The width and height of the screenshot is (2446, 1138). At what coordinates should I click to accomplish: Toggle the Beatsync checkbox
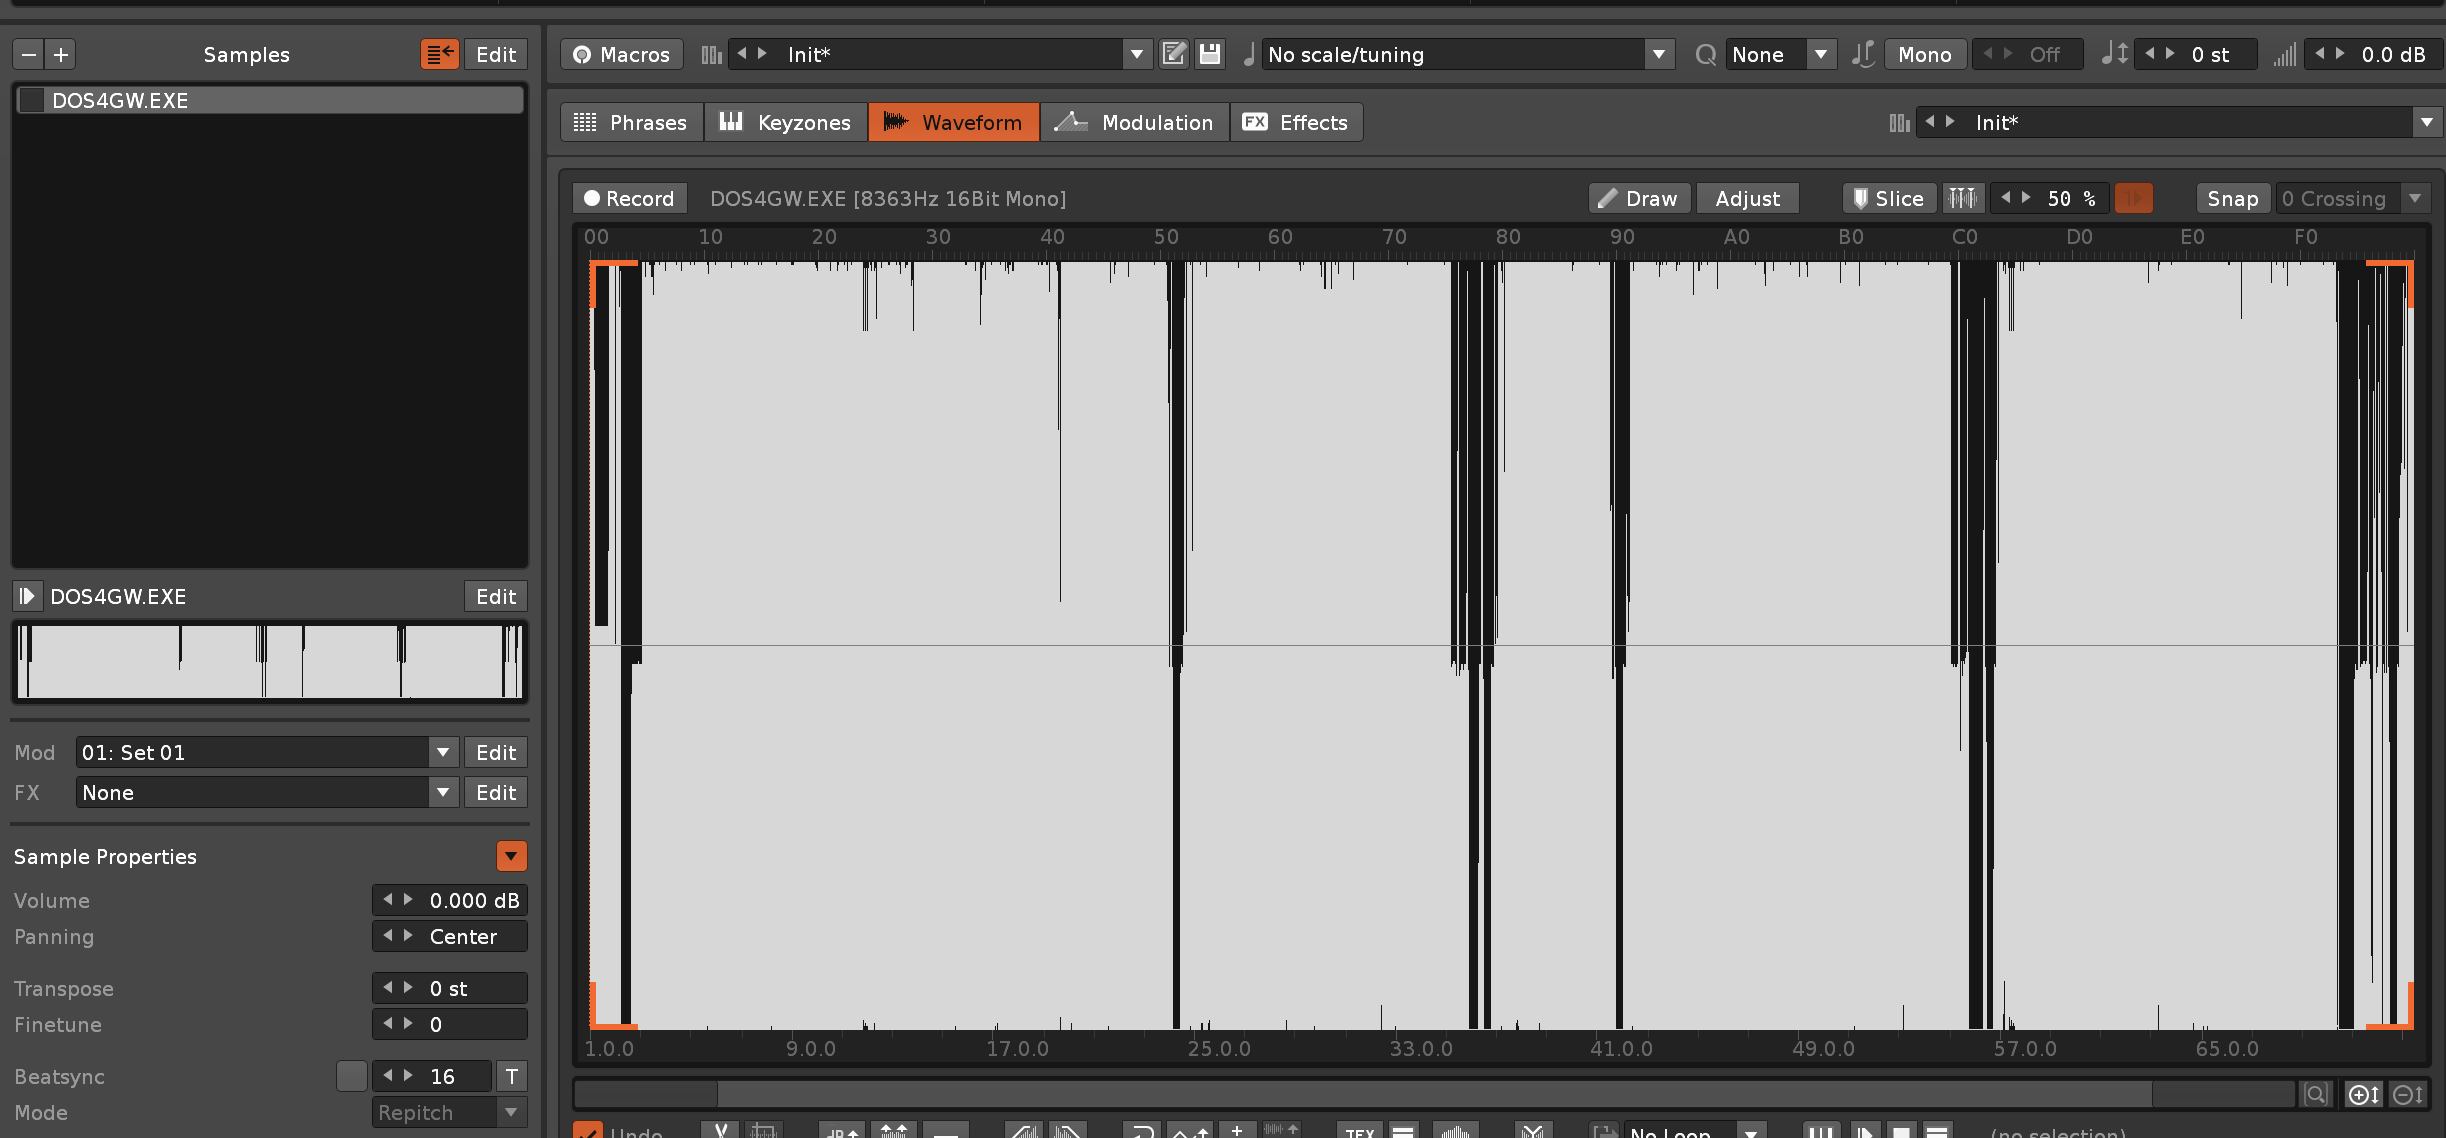(351, 1076)
